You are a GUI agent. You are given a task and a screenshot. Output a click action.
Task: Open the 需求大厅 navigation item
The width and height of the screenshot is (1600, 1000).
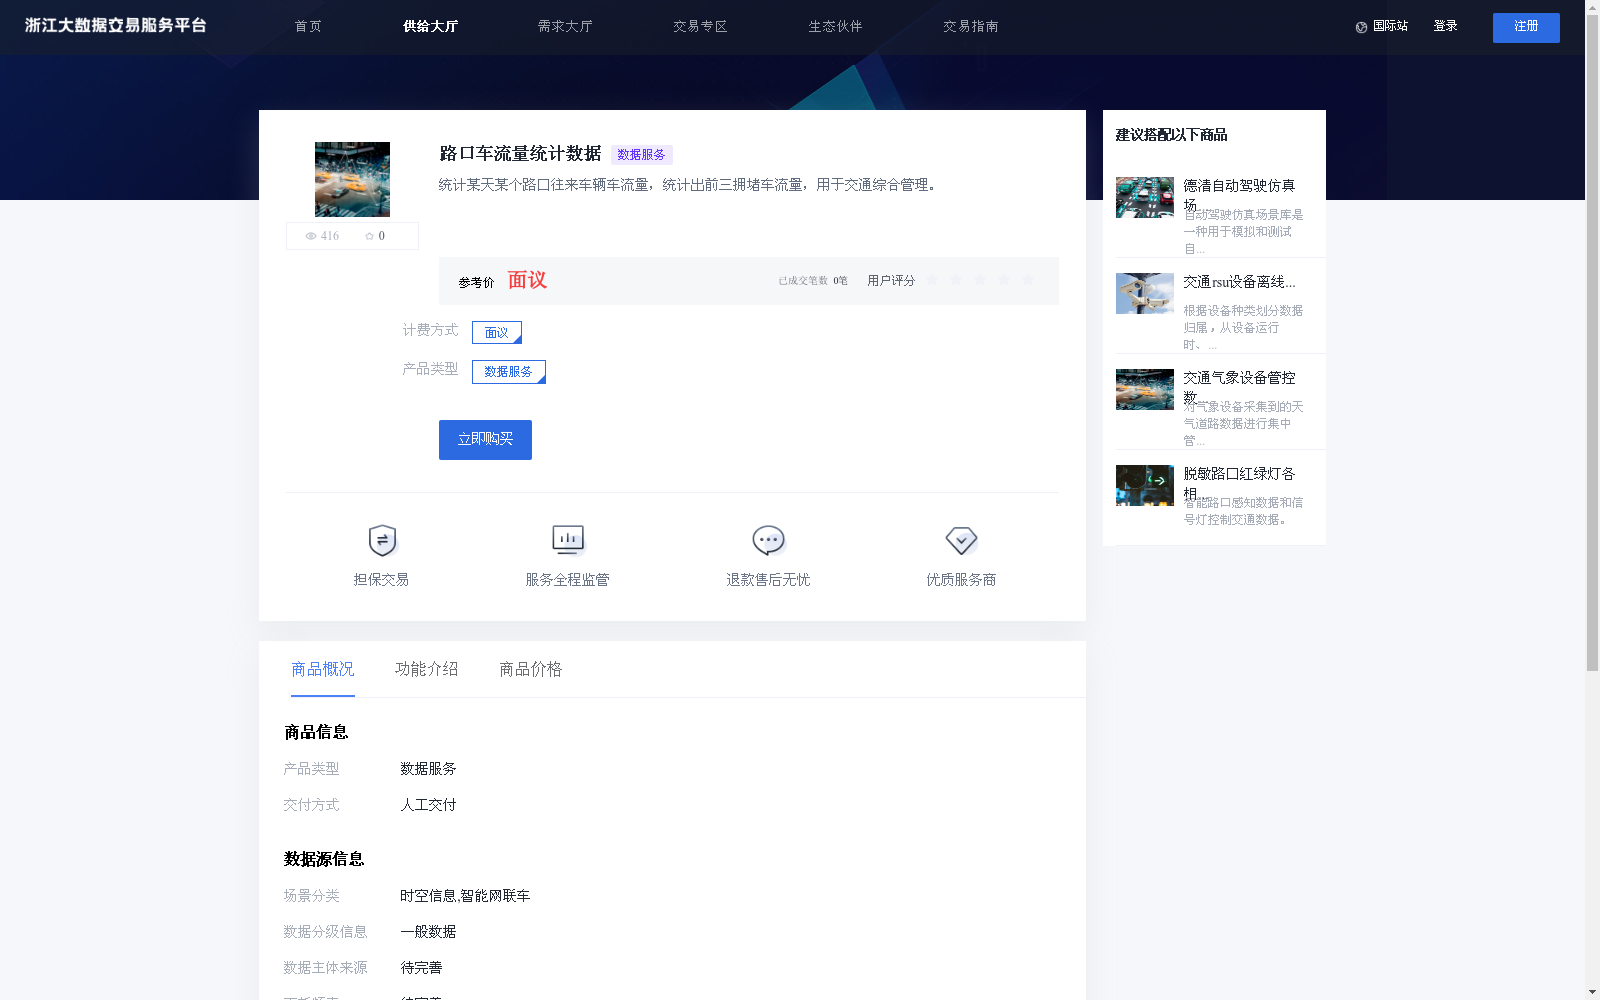click(x=565, y=27)
